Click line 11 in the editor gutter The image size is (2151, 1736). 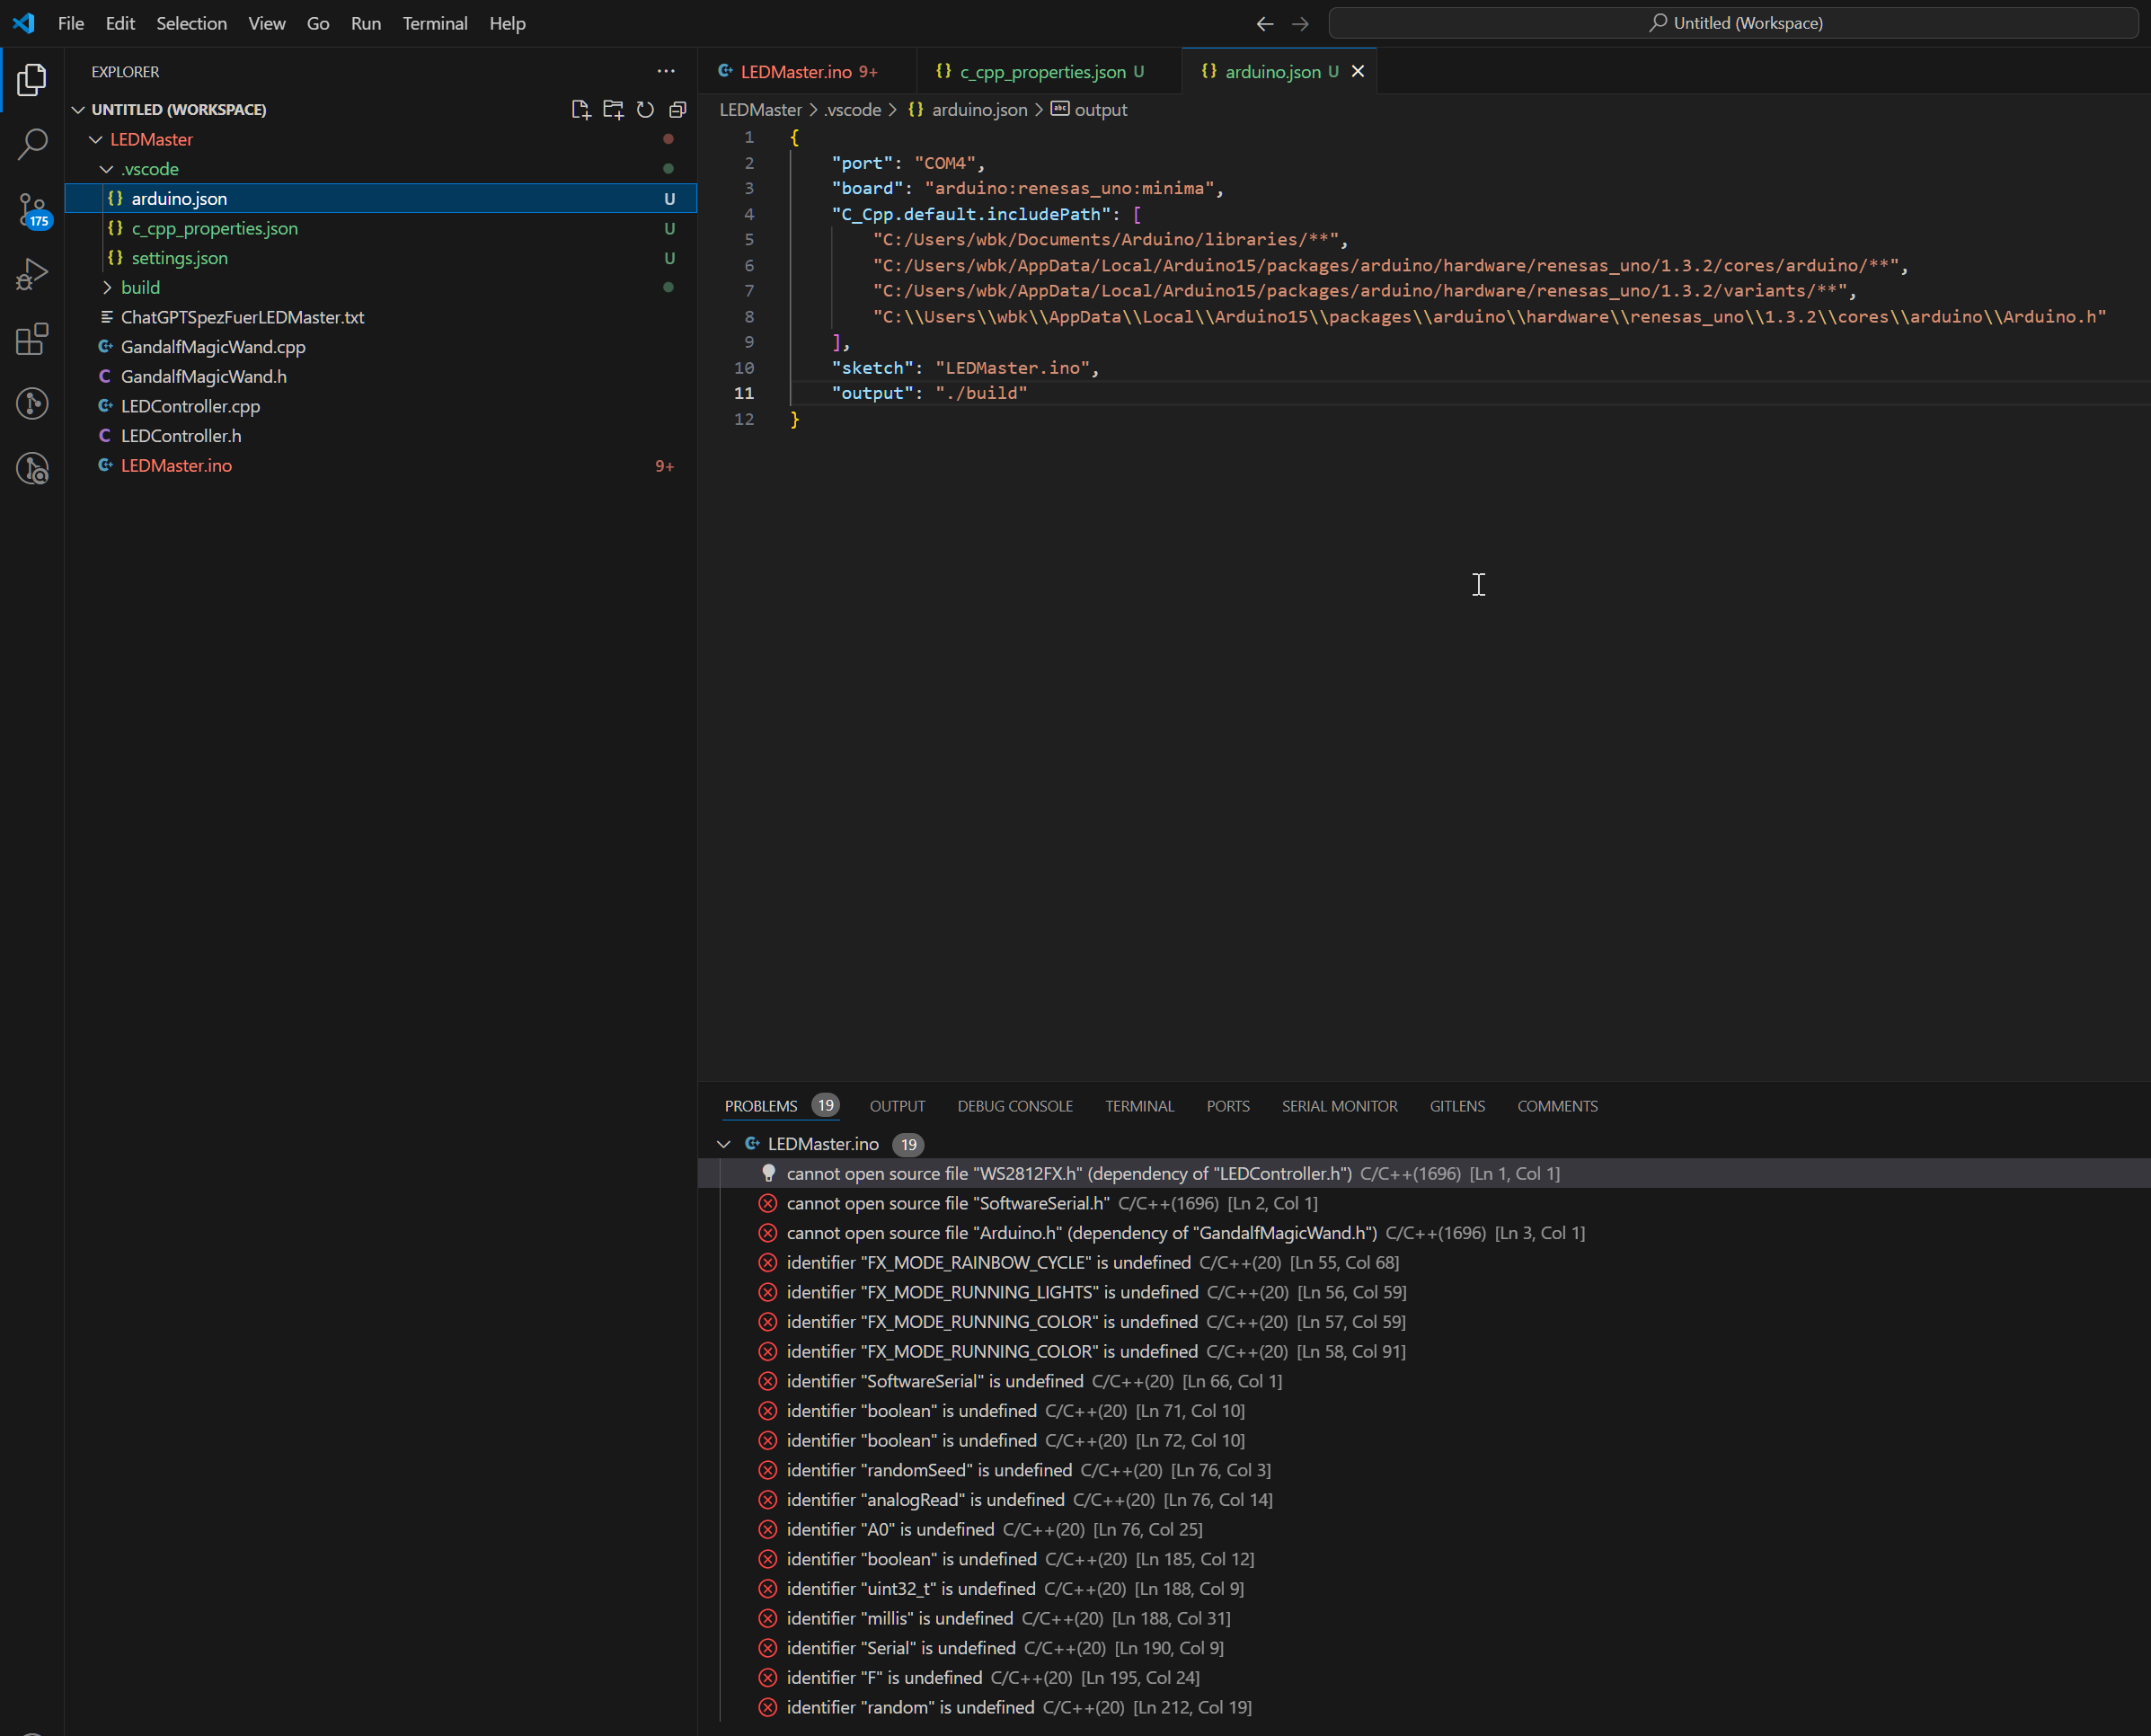click(744, 393)
